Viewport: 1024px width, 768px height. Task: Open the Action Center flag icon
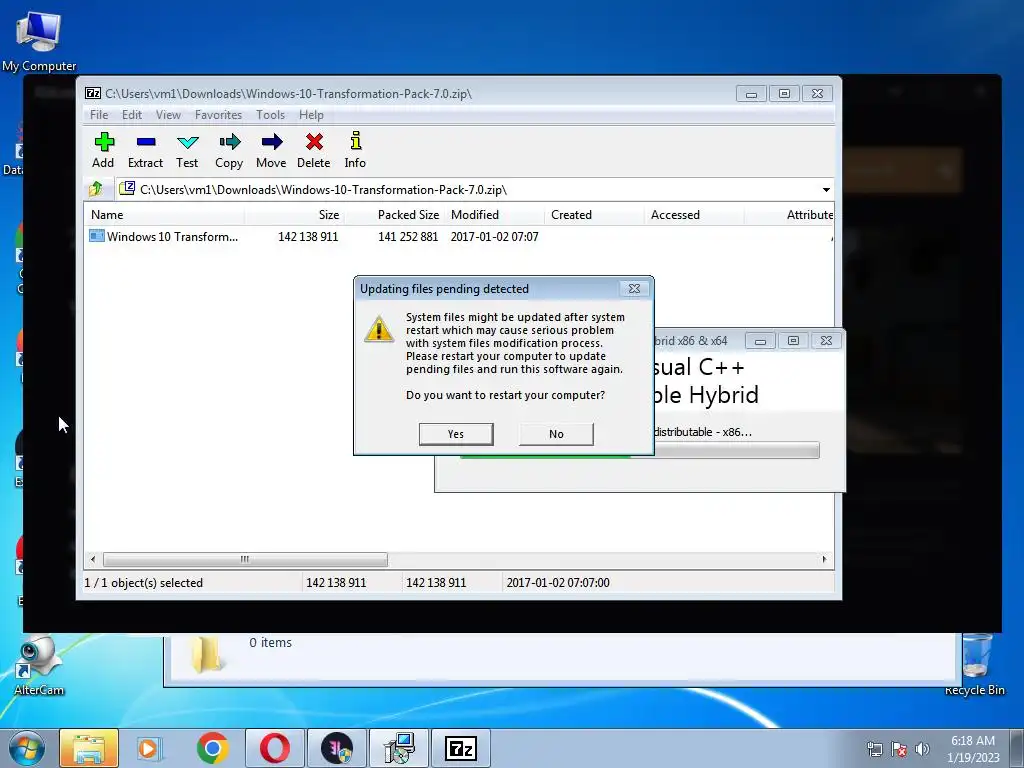pyautogui.click(x=899, y=749)
